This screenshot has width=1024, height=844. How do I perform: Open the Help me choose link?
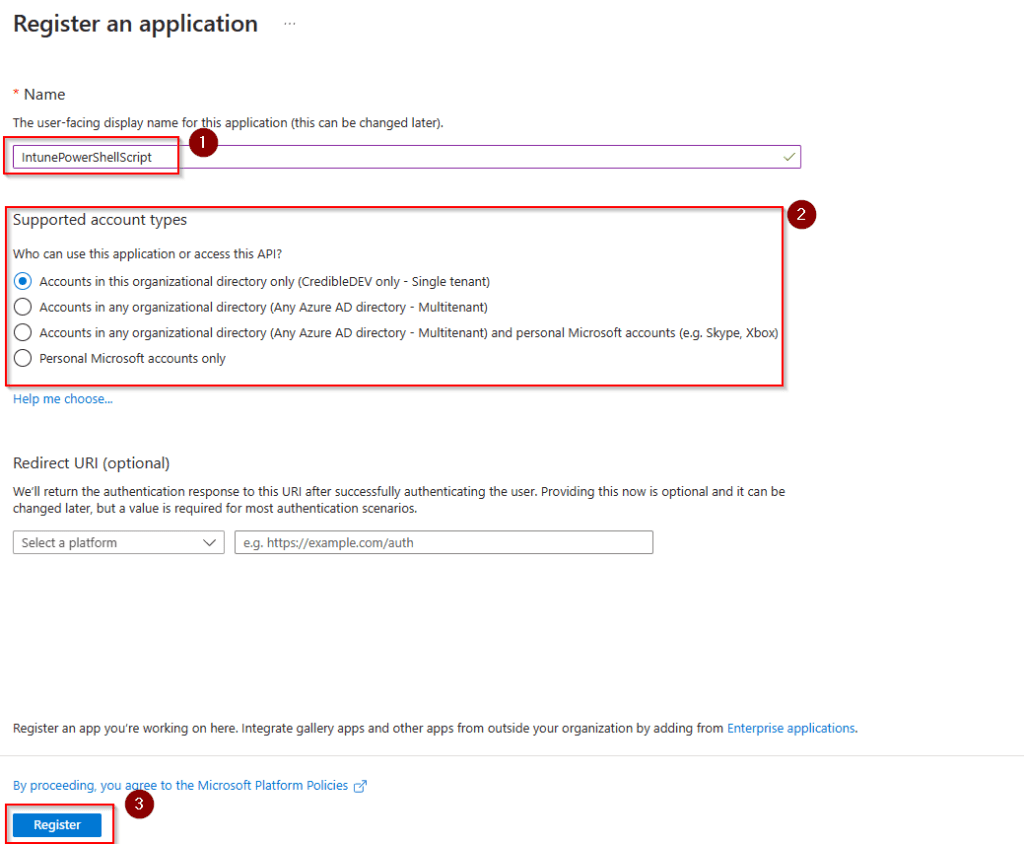click(63, 399)
